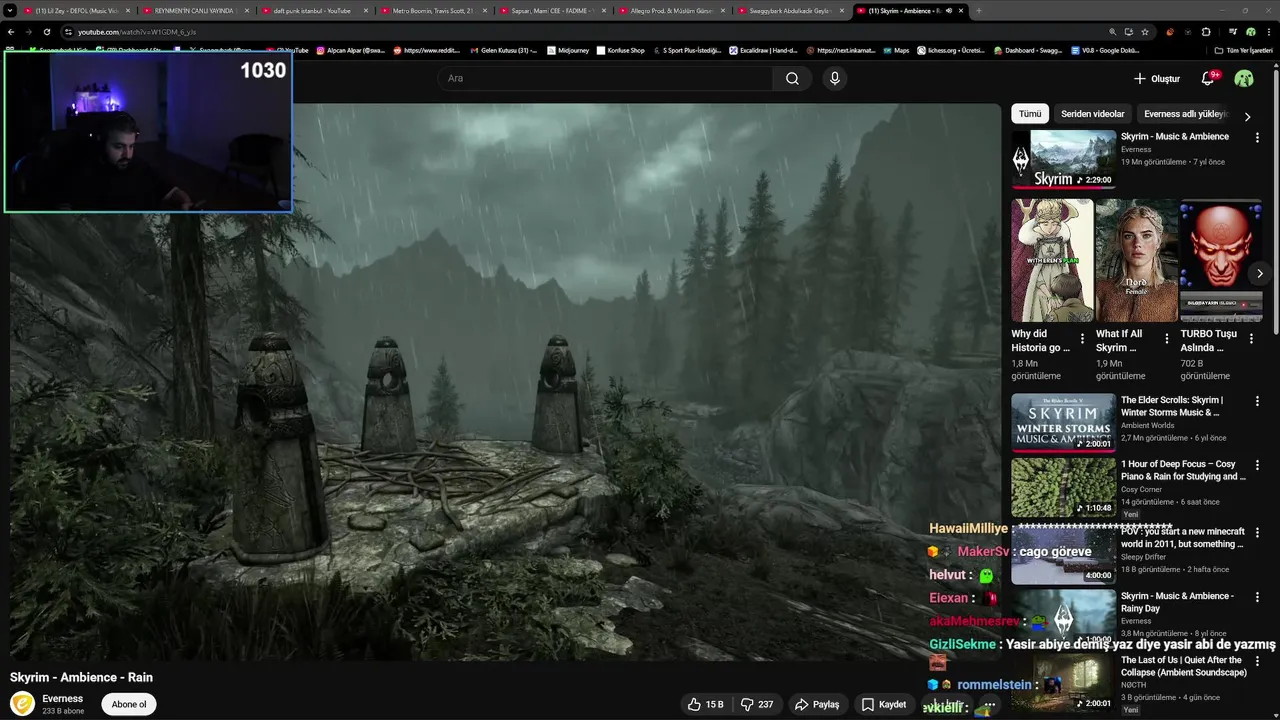Click the Skyrim rain video player

pos(505,382)
